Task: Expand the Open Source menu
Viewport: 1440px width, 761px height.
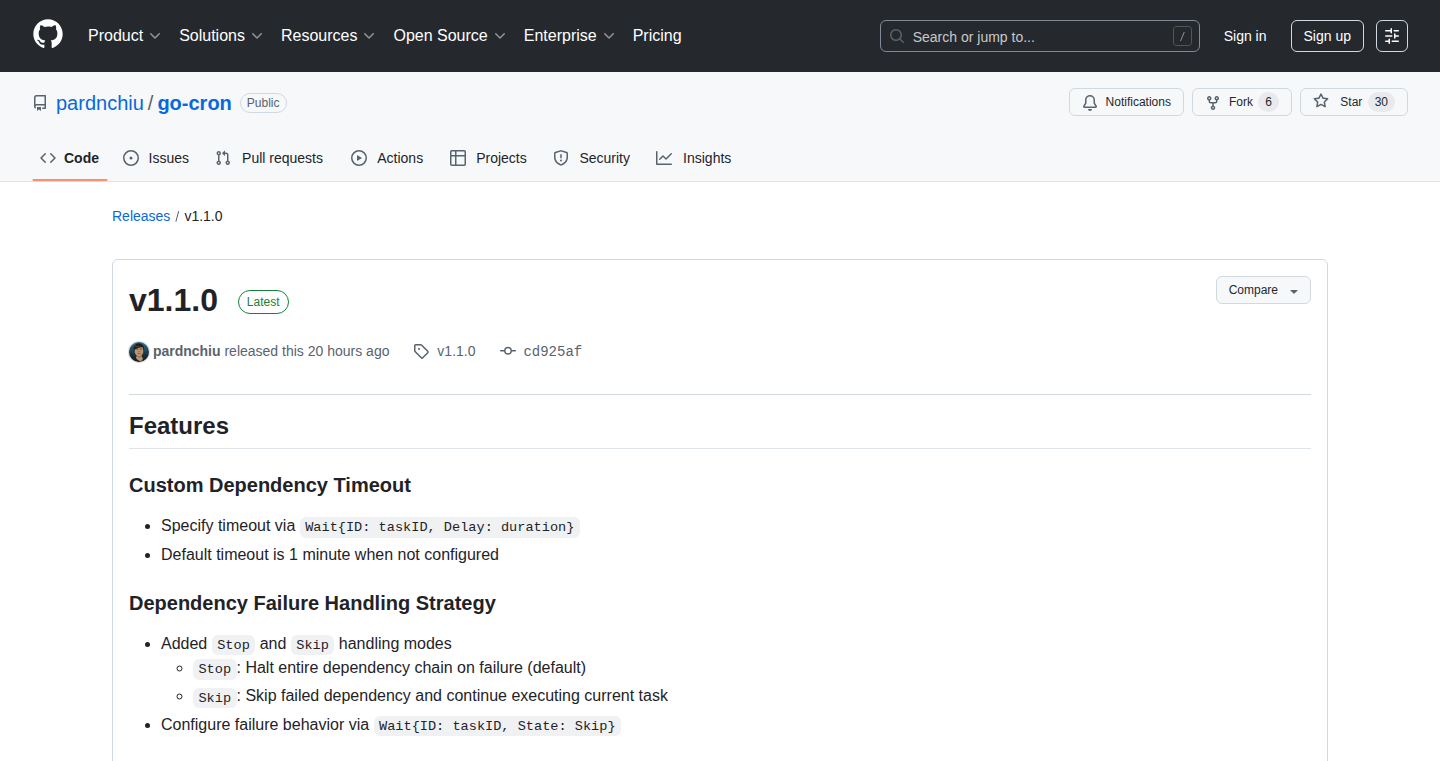Action: [x=450, y=35]
